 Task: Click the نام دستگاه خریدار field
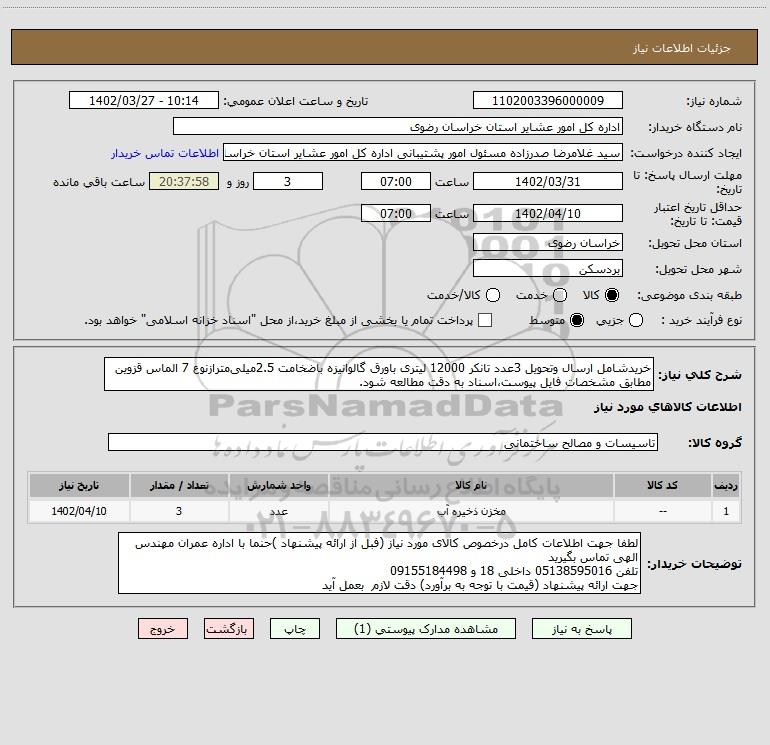(398, 127)
